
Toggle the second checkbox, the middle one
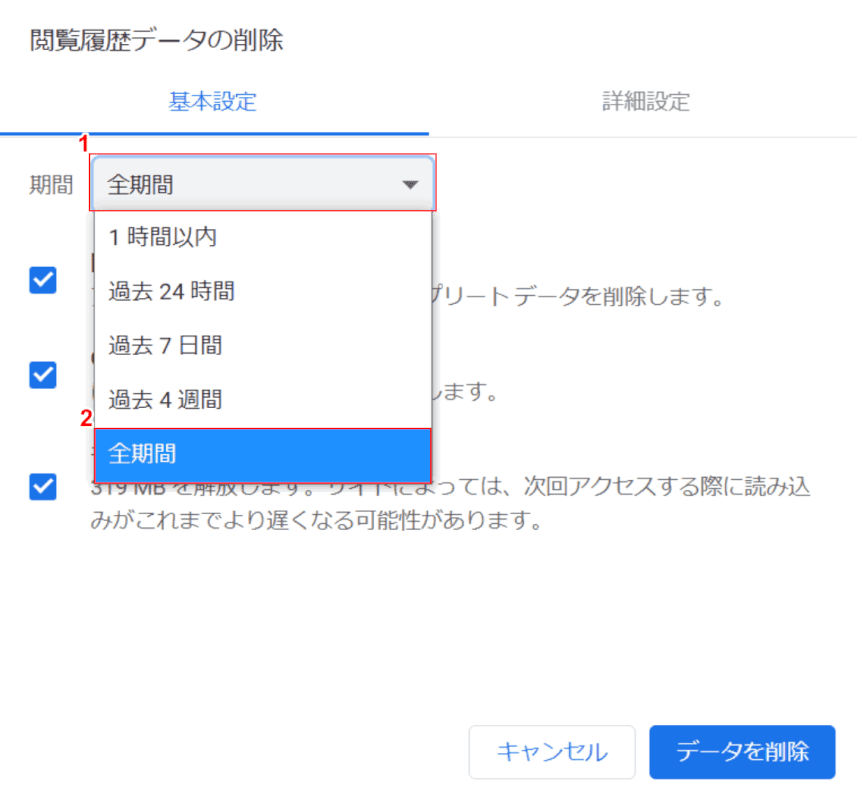point(43,375)
